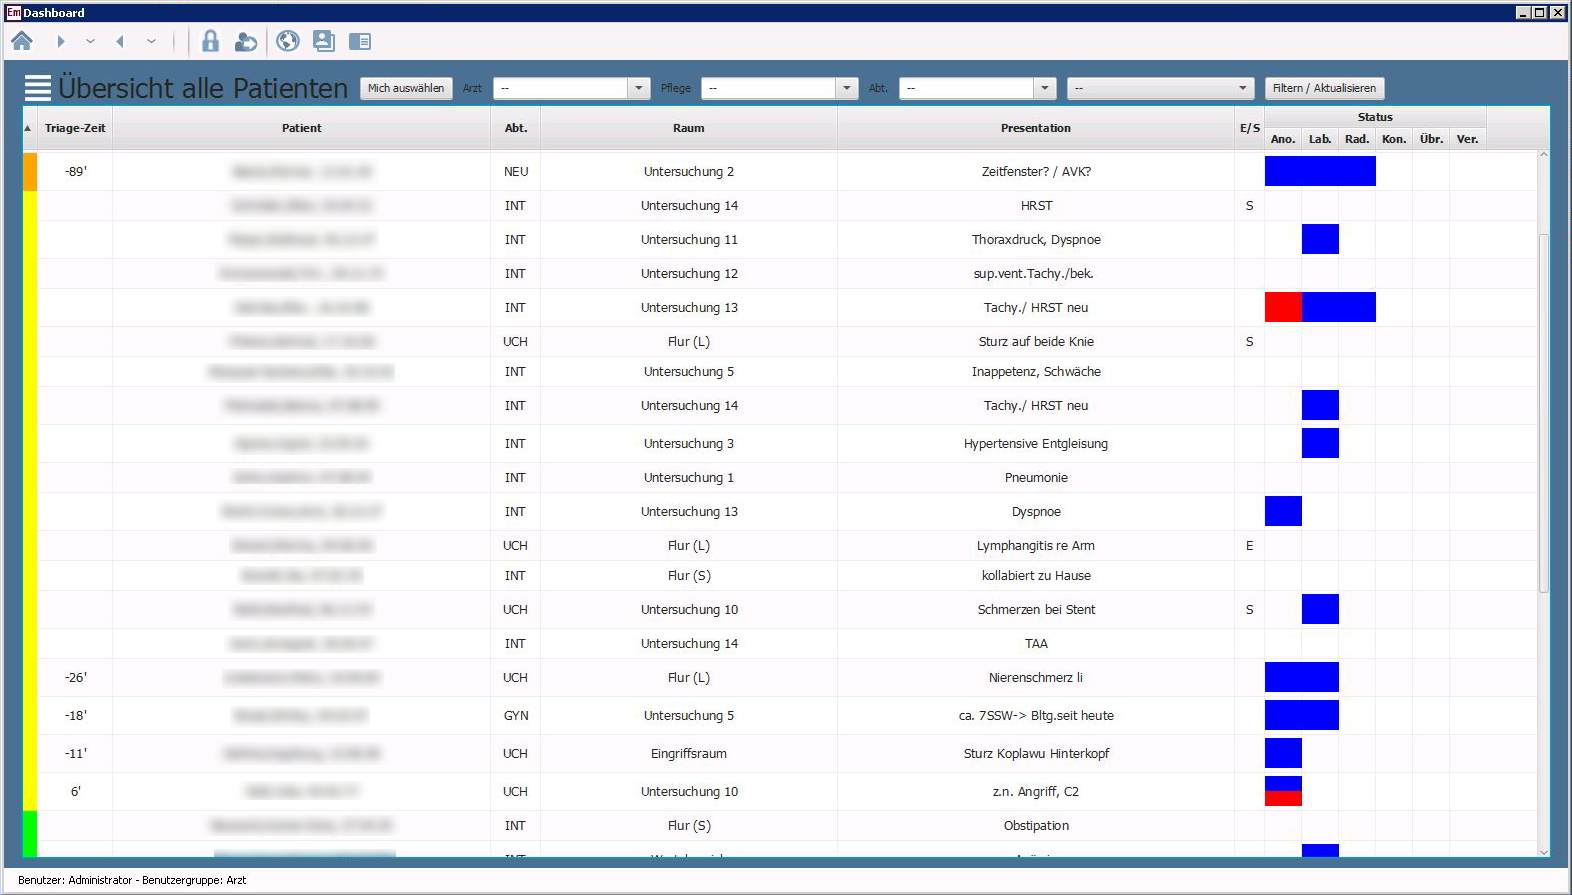
Task: Open the globe web icon
Action: tap(288, 41)
